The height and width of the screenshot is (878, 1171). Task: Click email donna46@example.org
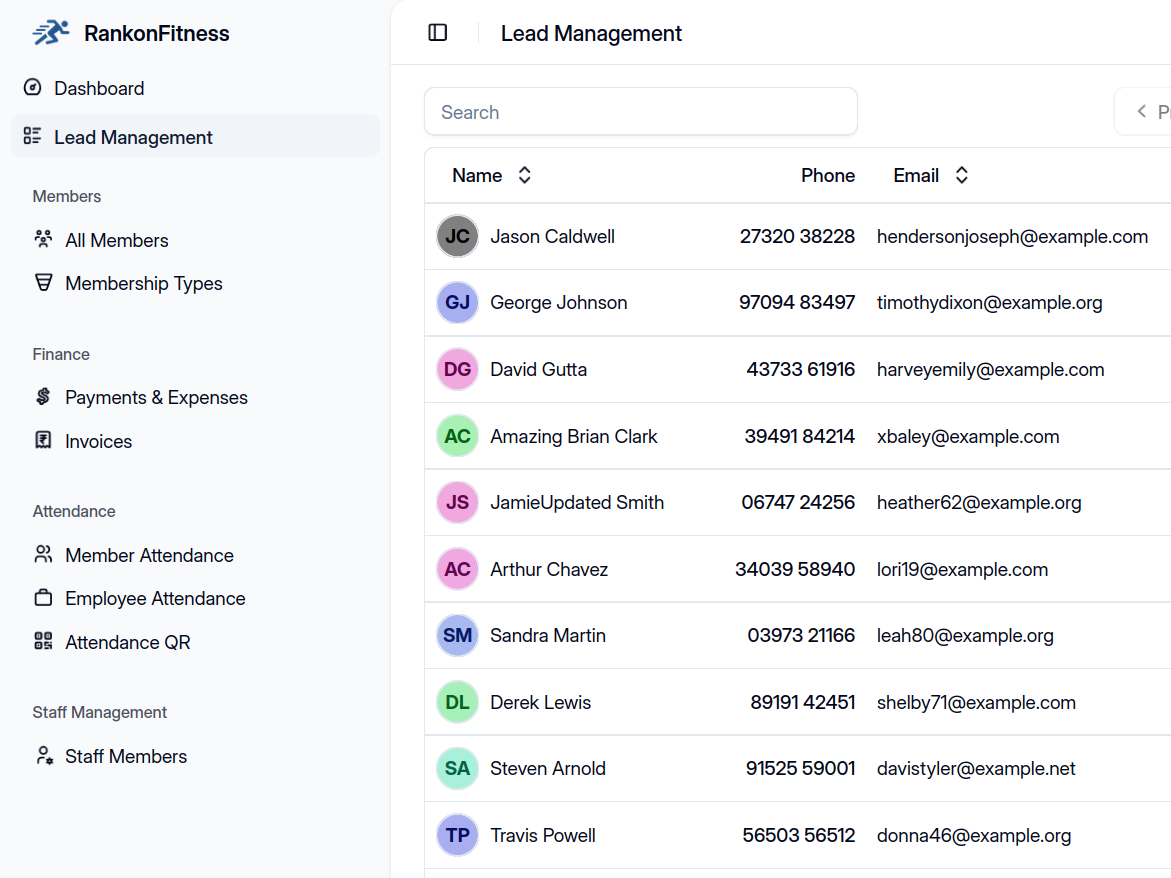click(974, 835)
